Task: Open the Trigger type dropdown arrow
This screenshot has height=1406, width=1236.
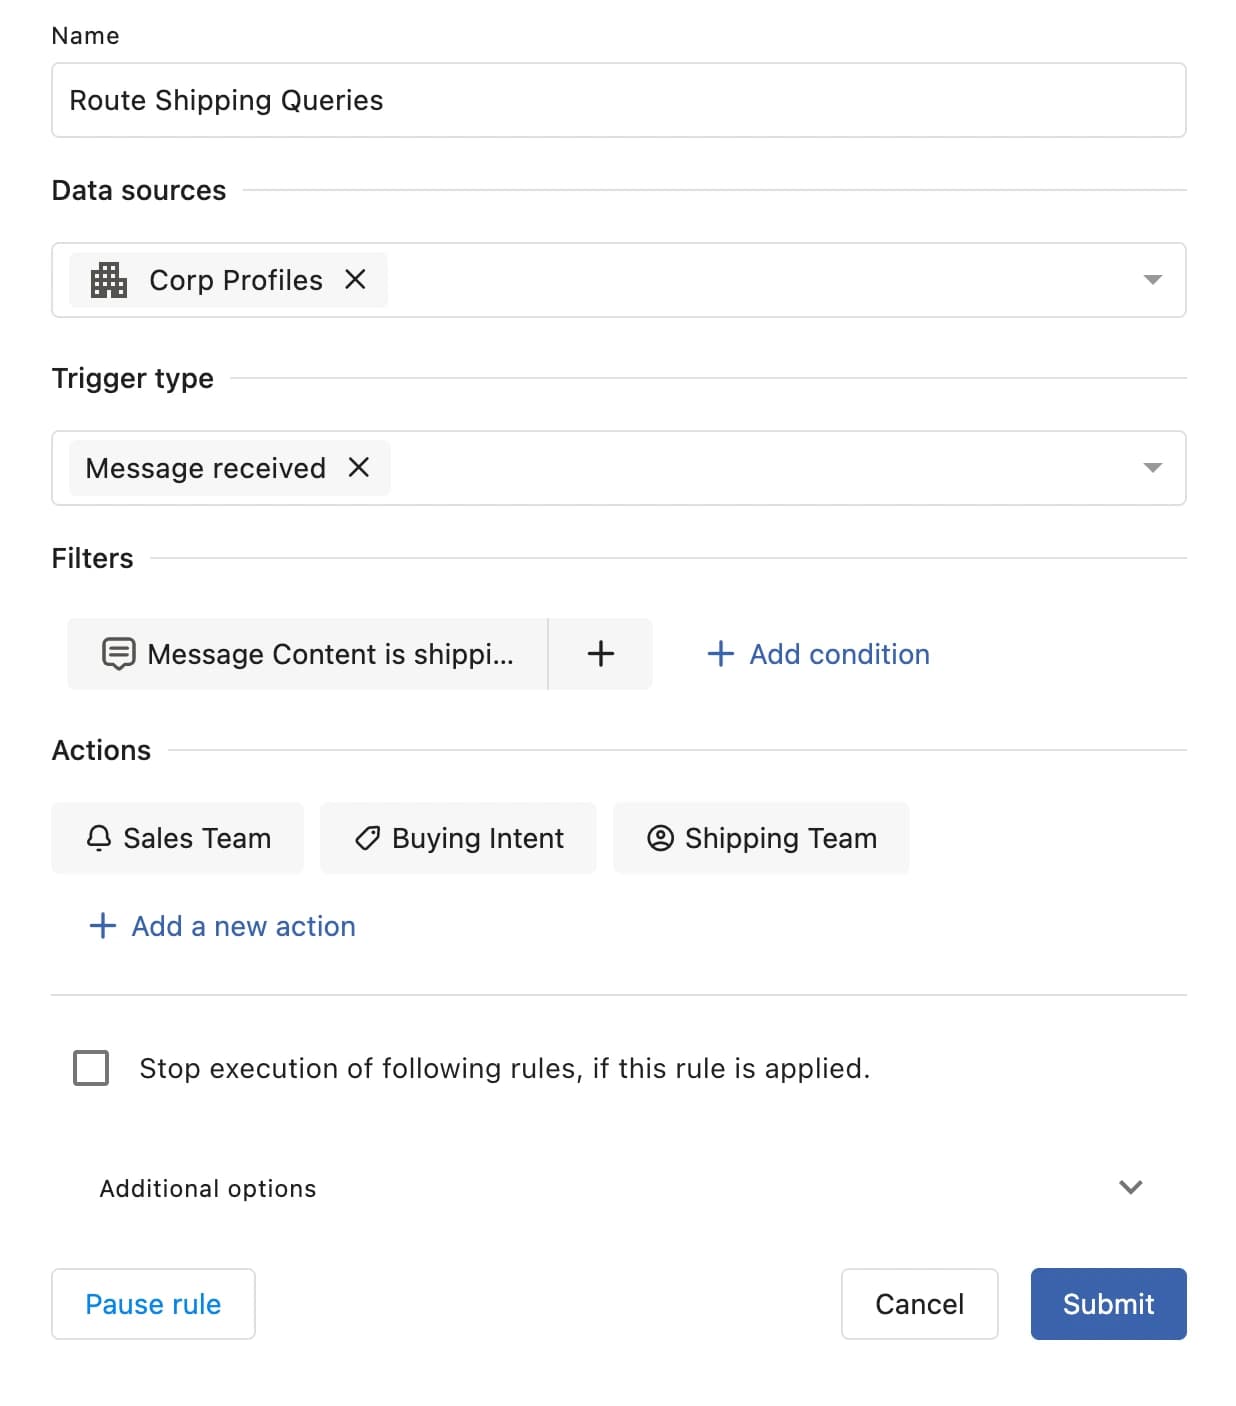Action: (1152, 468)
